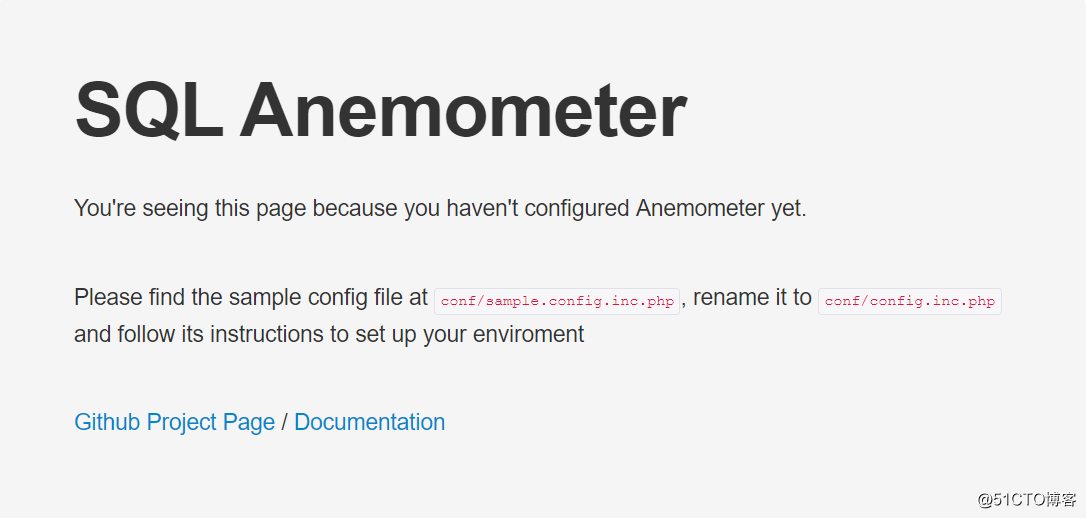The image size is (1086, 518).
Task: Open the Documentation link
Action: (x=369, y=422)
